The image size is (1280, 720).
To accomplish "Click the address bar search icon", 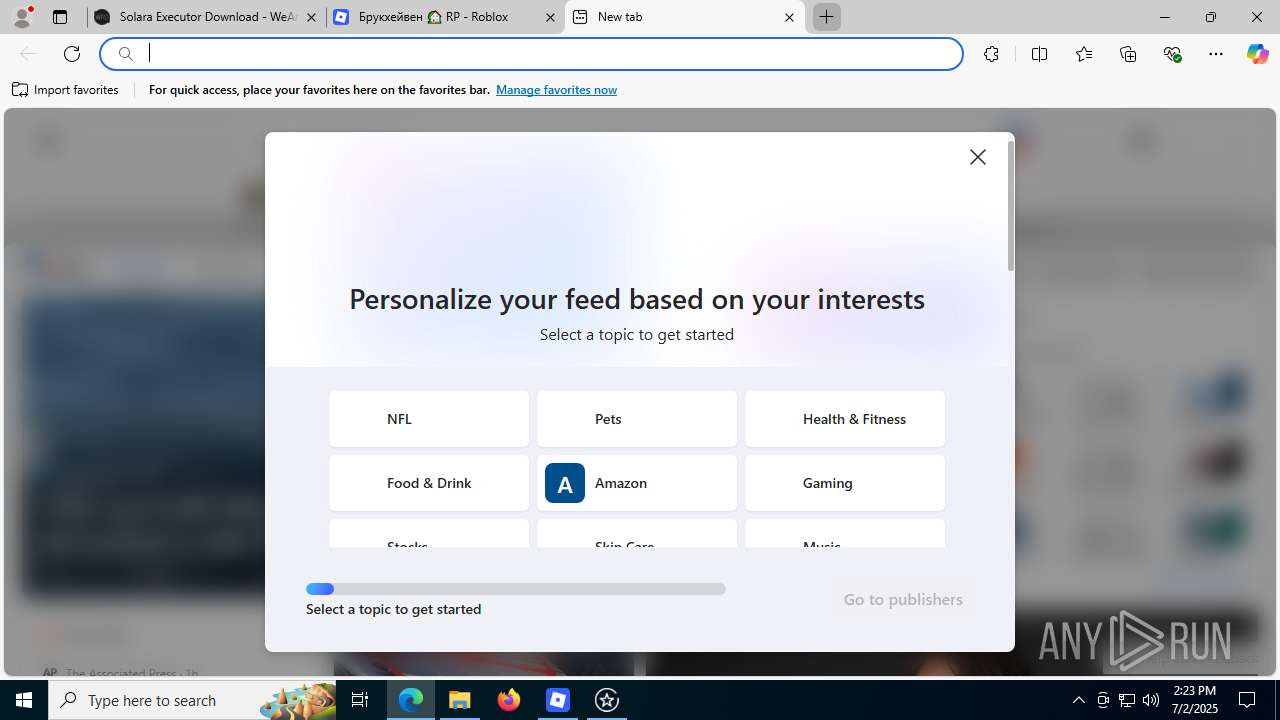I will click(x=126, y=54).
